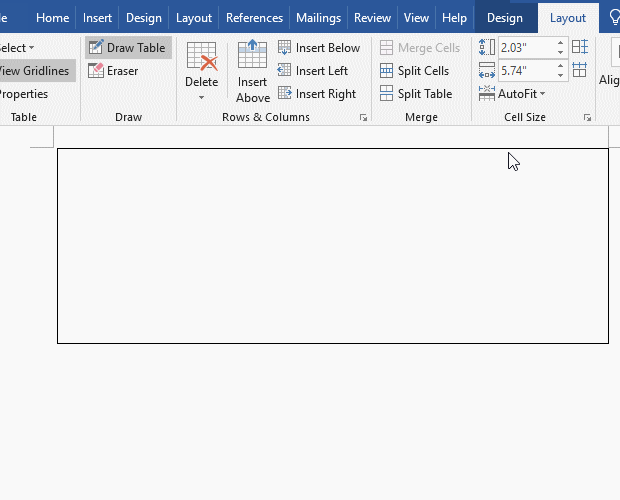
Task: Open the Mailings ribbon tab
Action: tap(318, 18)
